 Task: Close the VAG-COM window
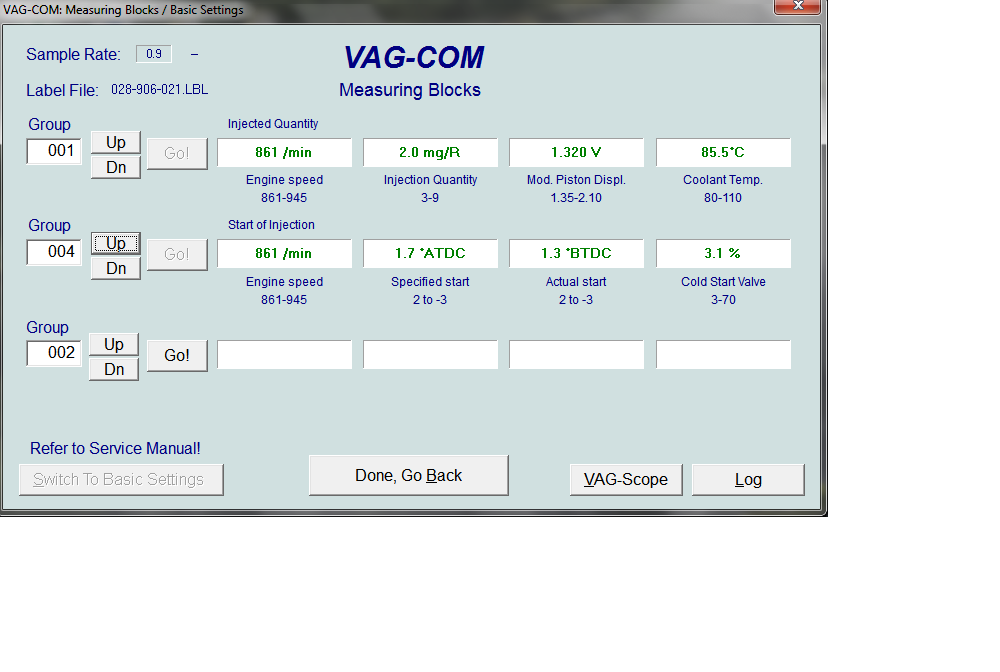pos(798,6)
